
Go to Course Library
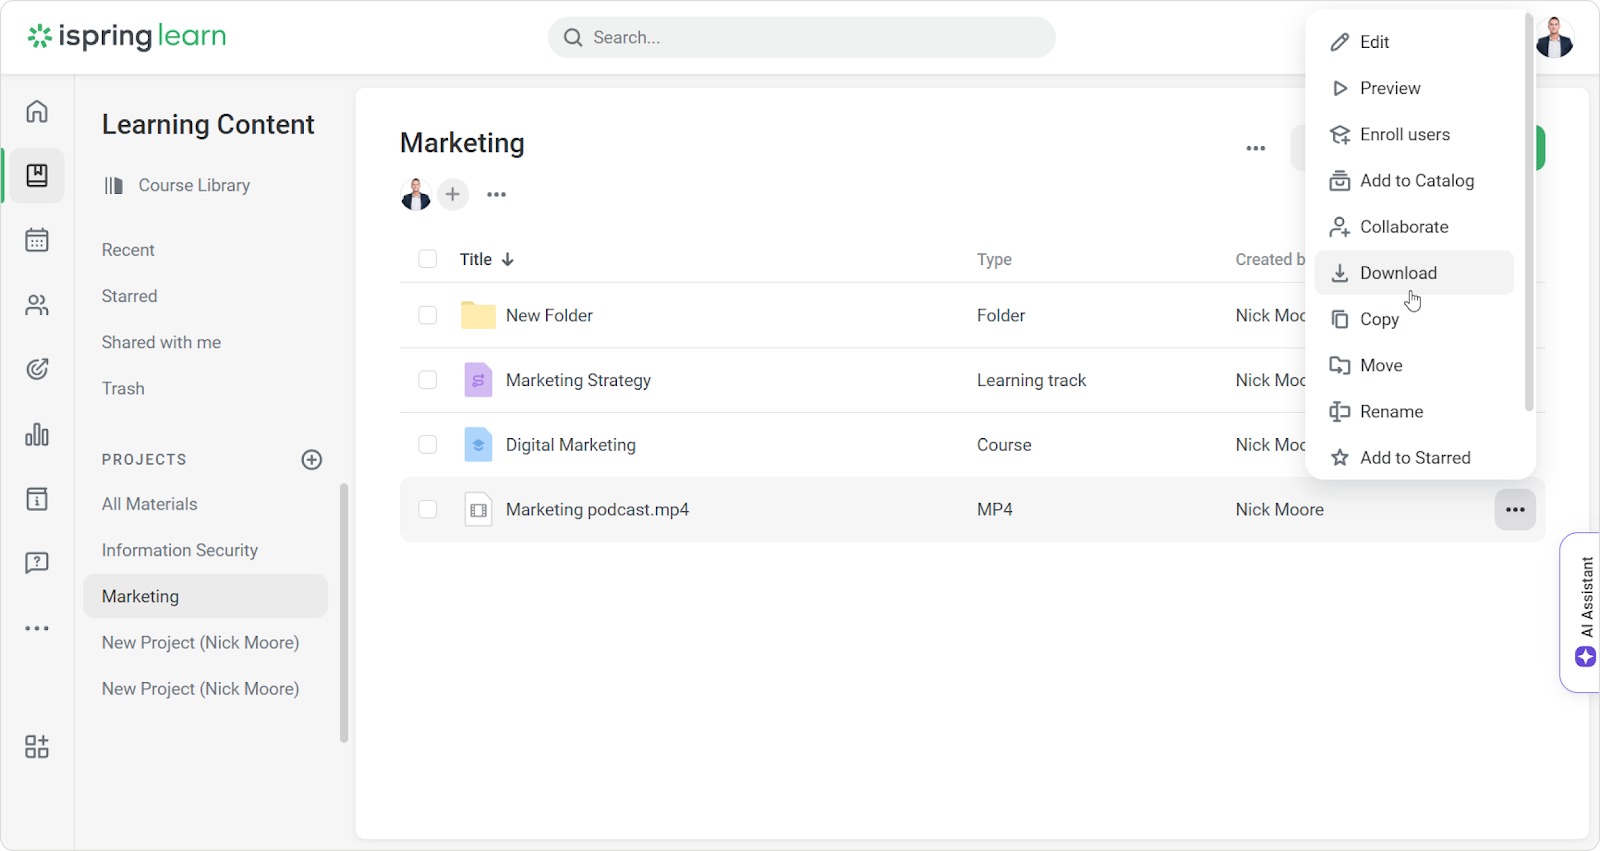pos(194,186)
